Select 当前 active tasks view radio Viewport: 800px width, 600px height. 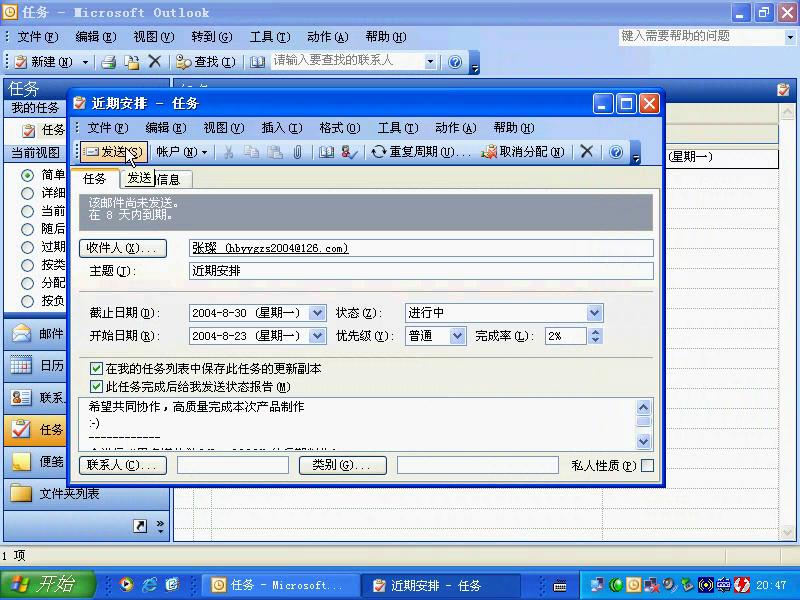point(28,211)
